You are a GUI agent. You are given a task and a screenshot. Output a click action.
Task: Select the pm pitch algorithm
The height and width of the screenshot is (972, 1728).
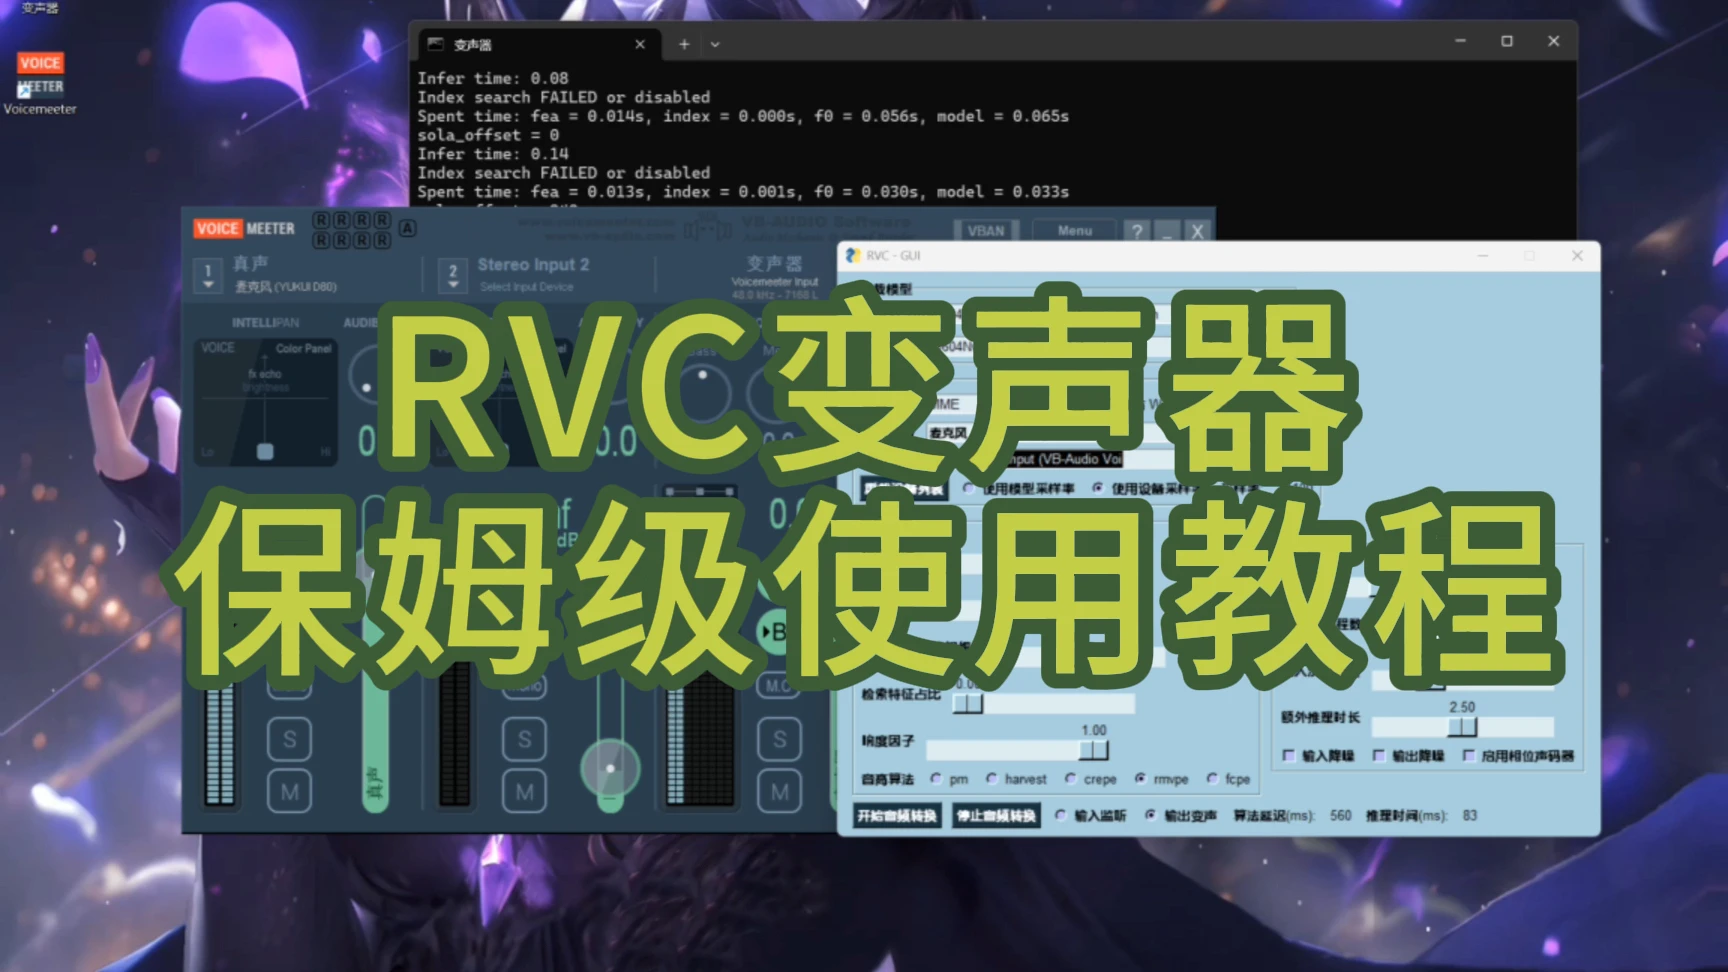coord(936,779)
